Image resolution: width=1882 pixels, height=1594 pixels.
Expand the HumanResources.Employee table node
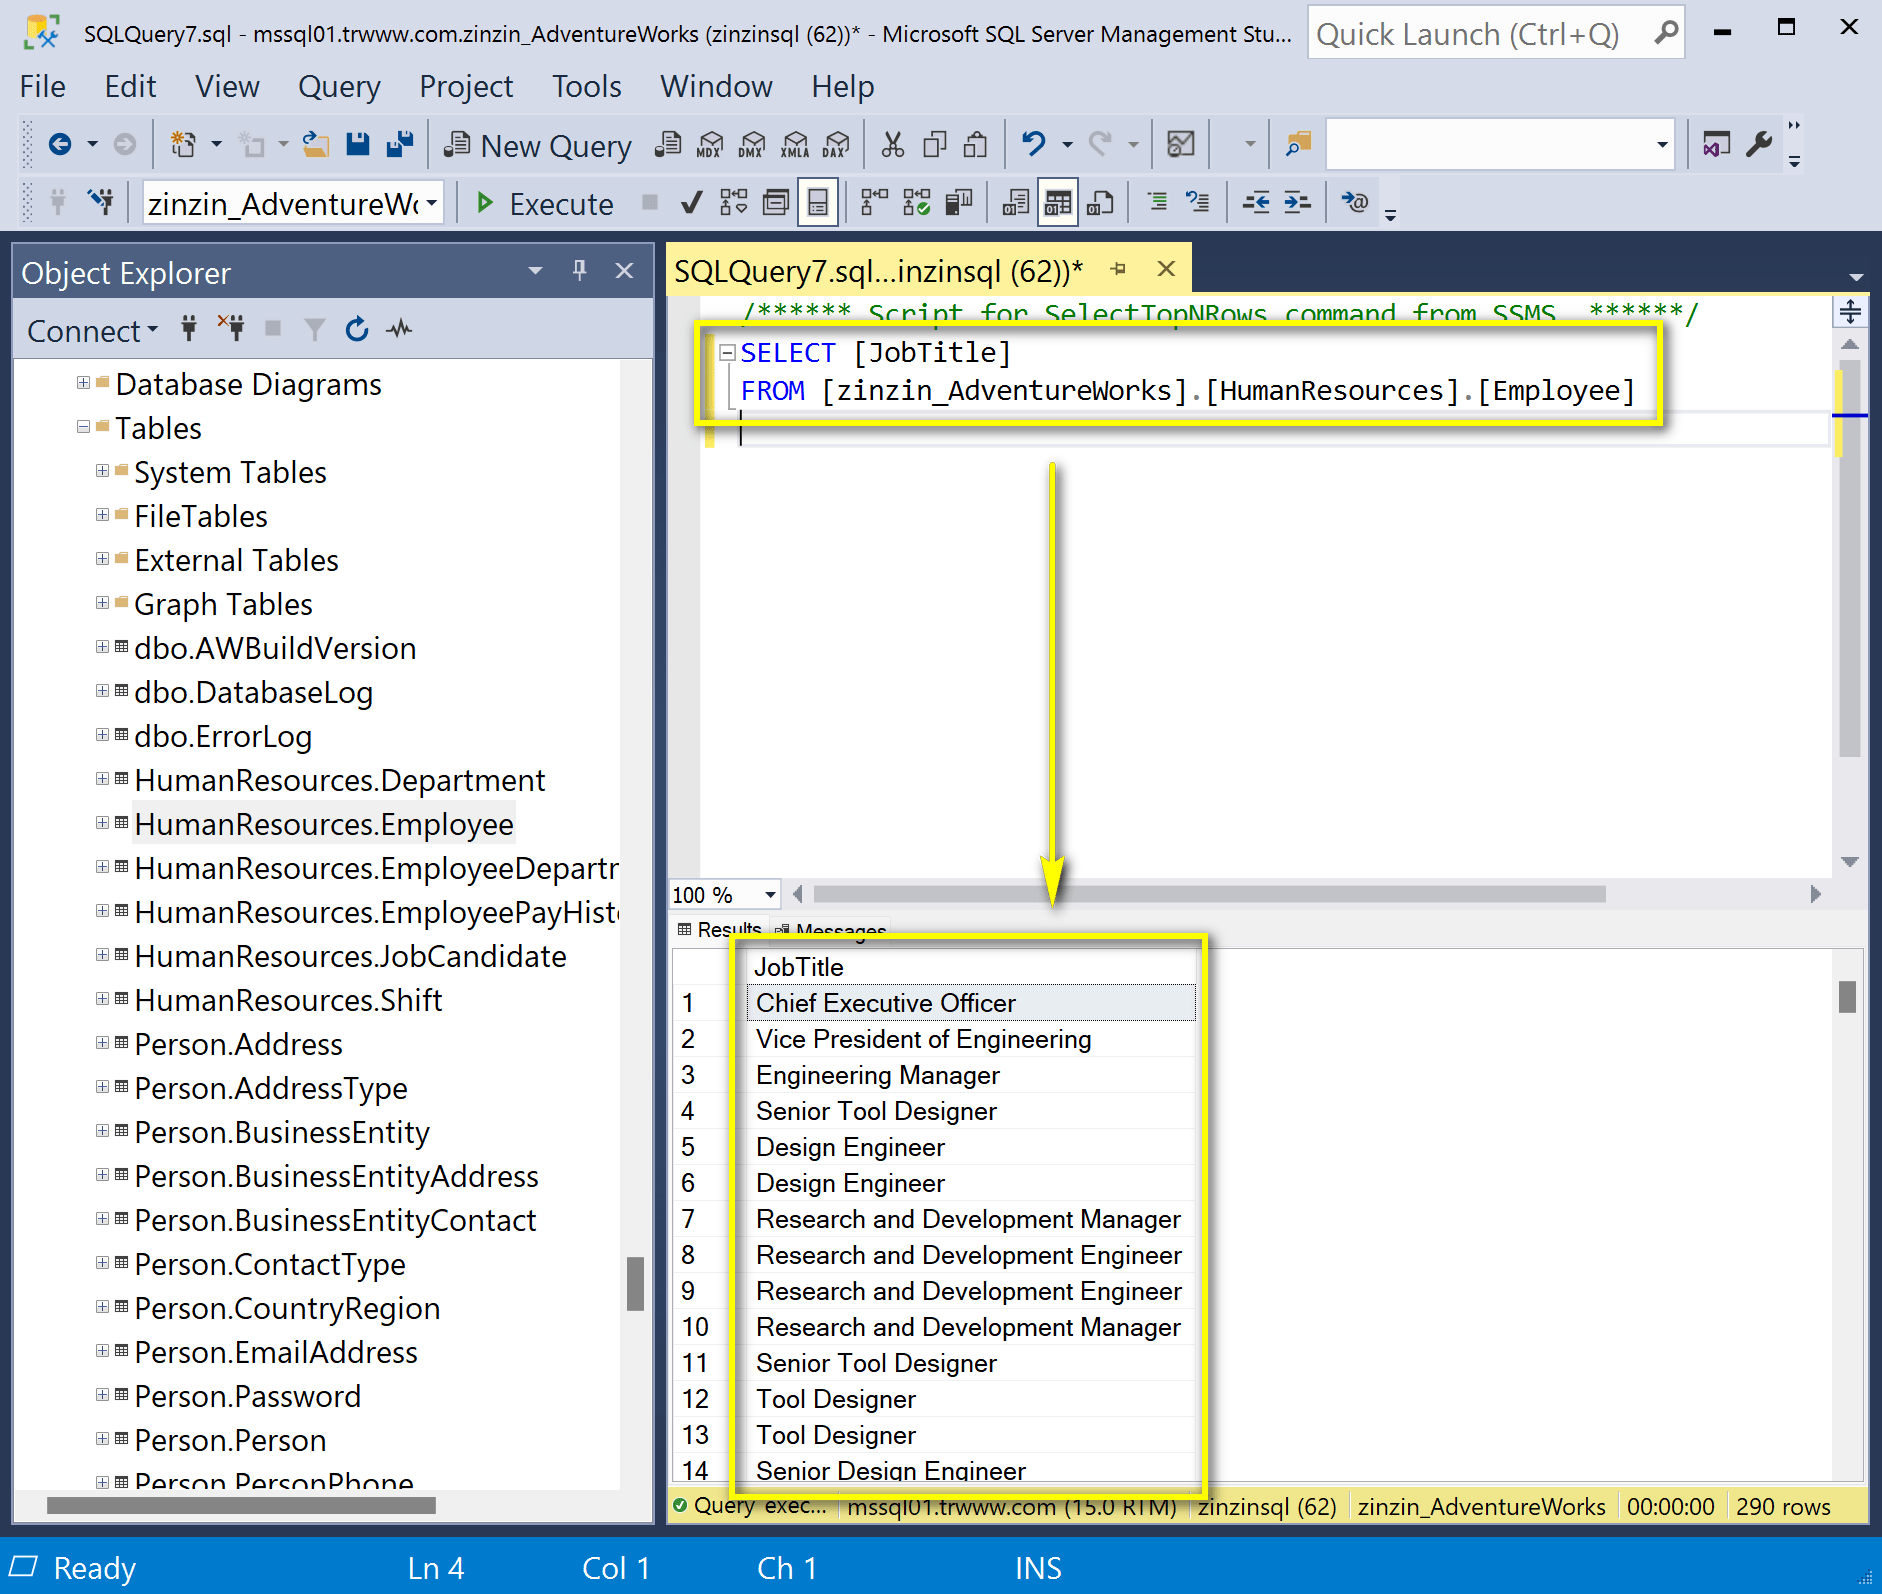[102, 823]
